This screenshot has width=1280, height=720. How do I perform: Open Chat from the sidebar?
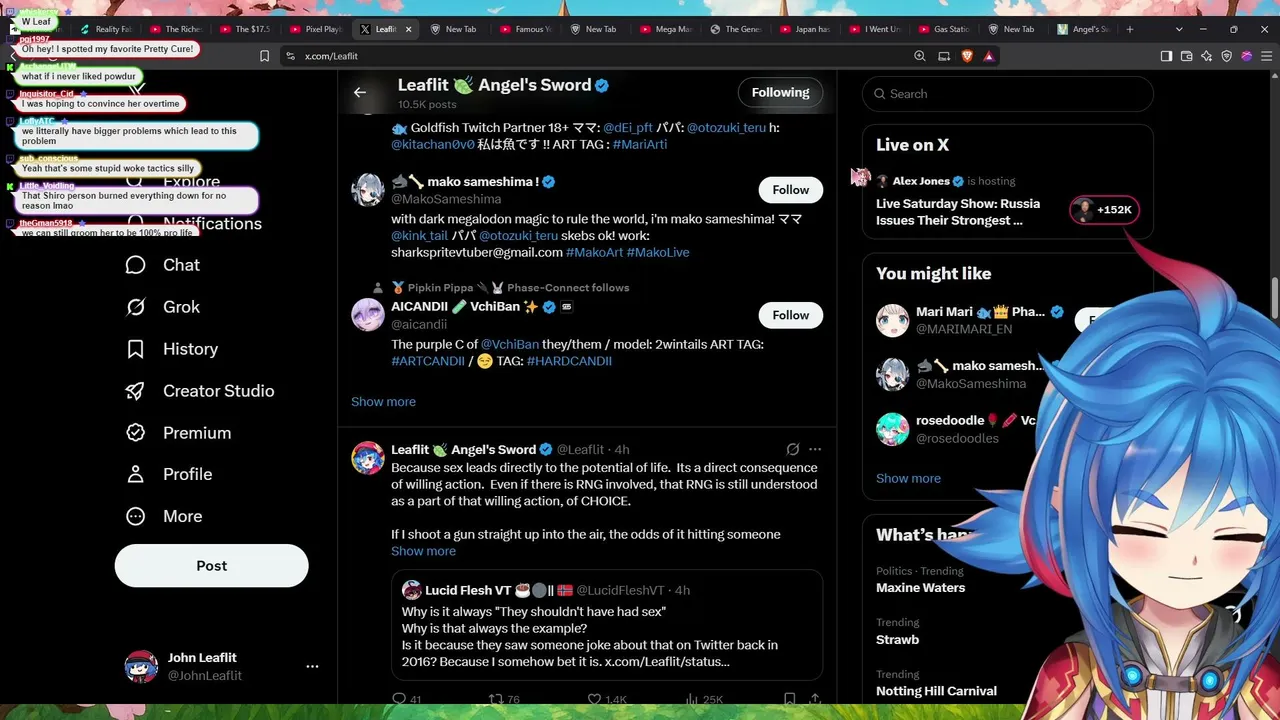163,265
